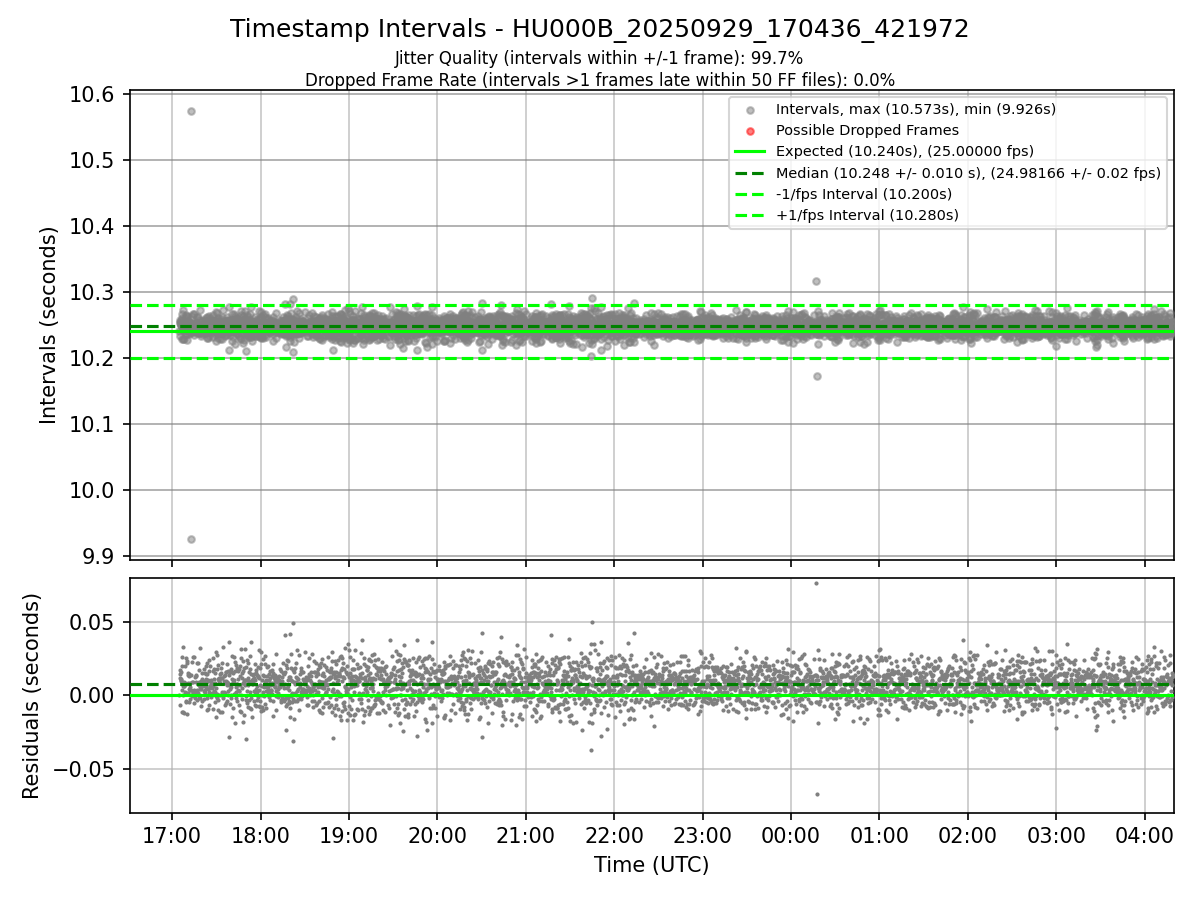The image size is (1200, 900).
Task: Click the 'Intervals (seconds)' y-axis label
Action: (48, 325)
